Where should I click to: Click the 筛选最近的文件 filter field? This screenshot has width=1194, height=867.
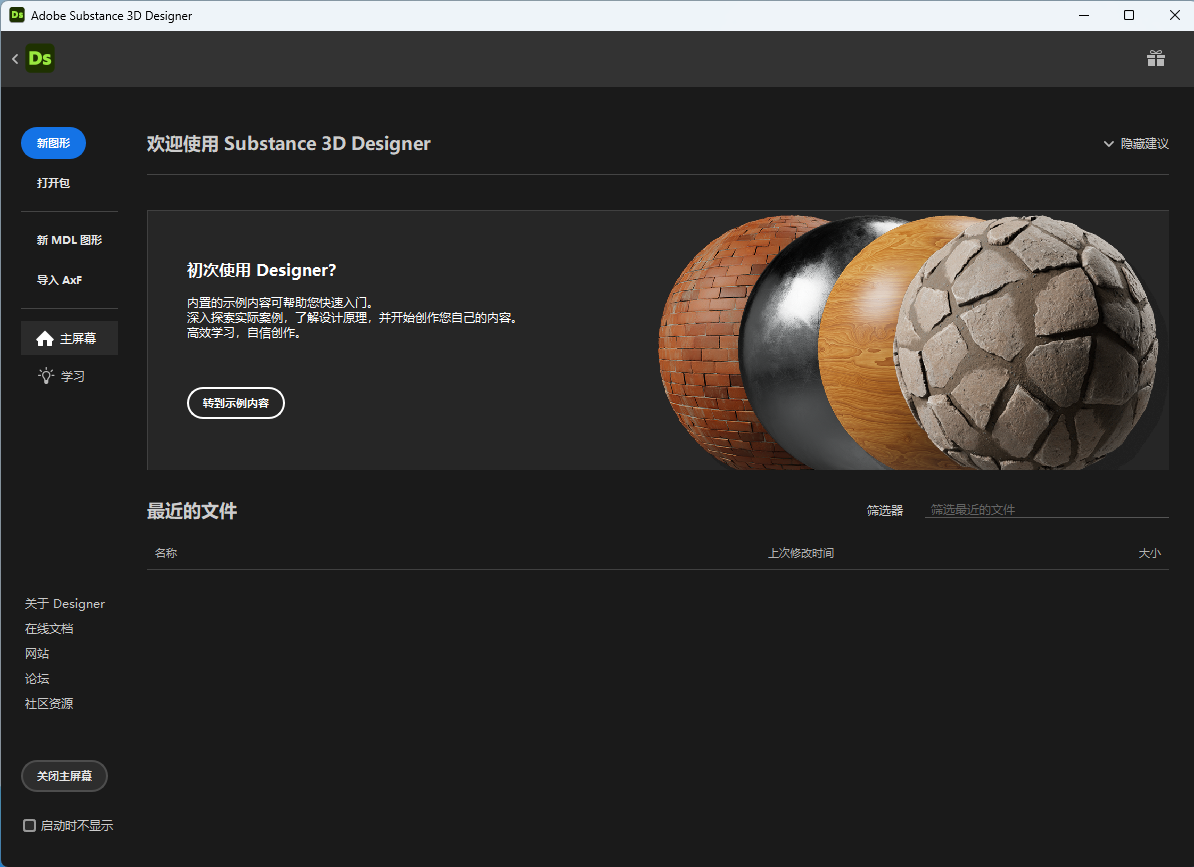pos(1046,509)
